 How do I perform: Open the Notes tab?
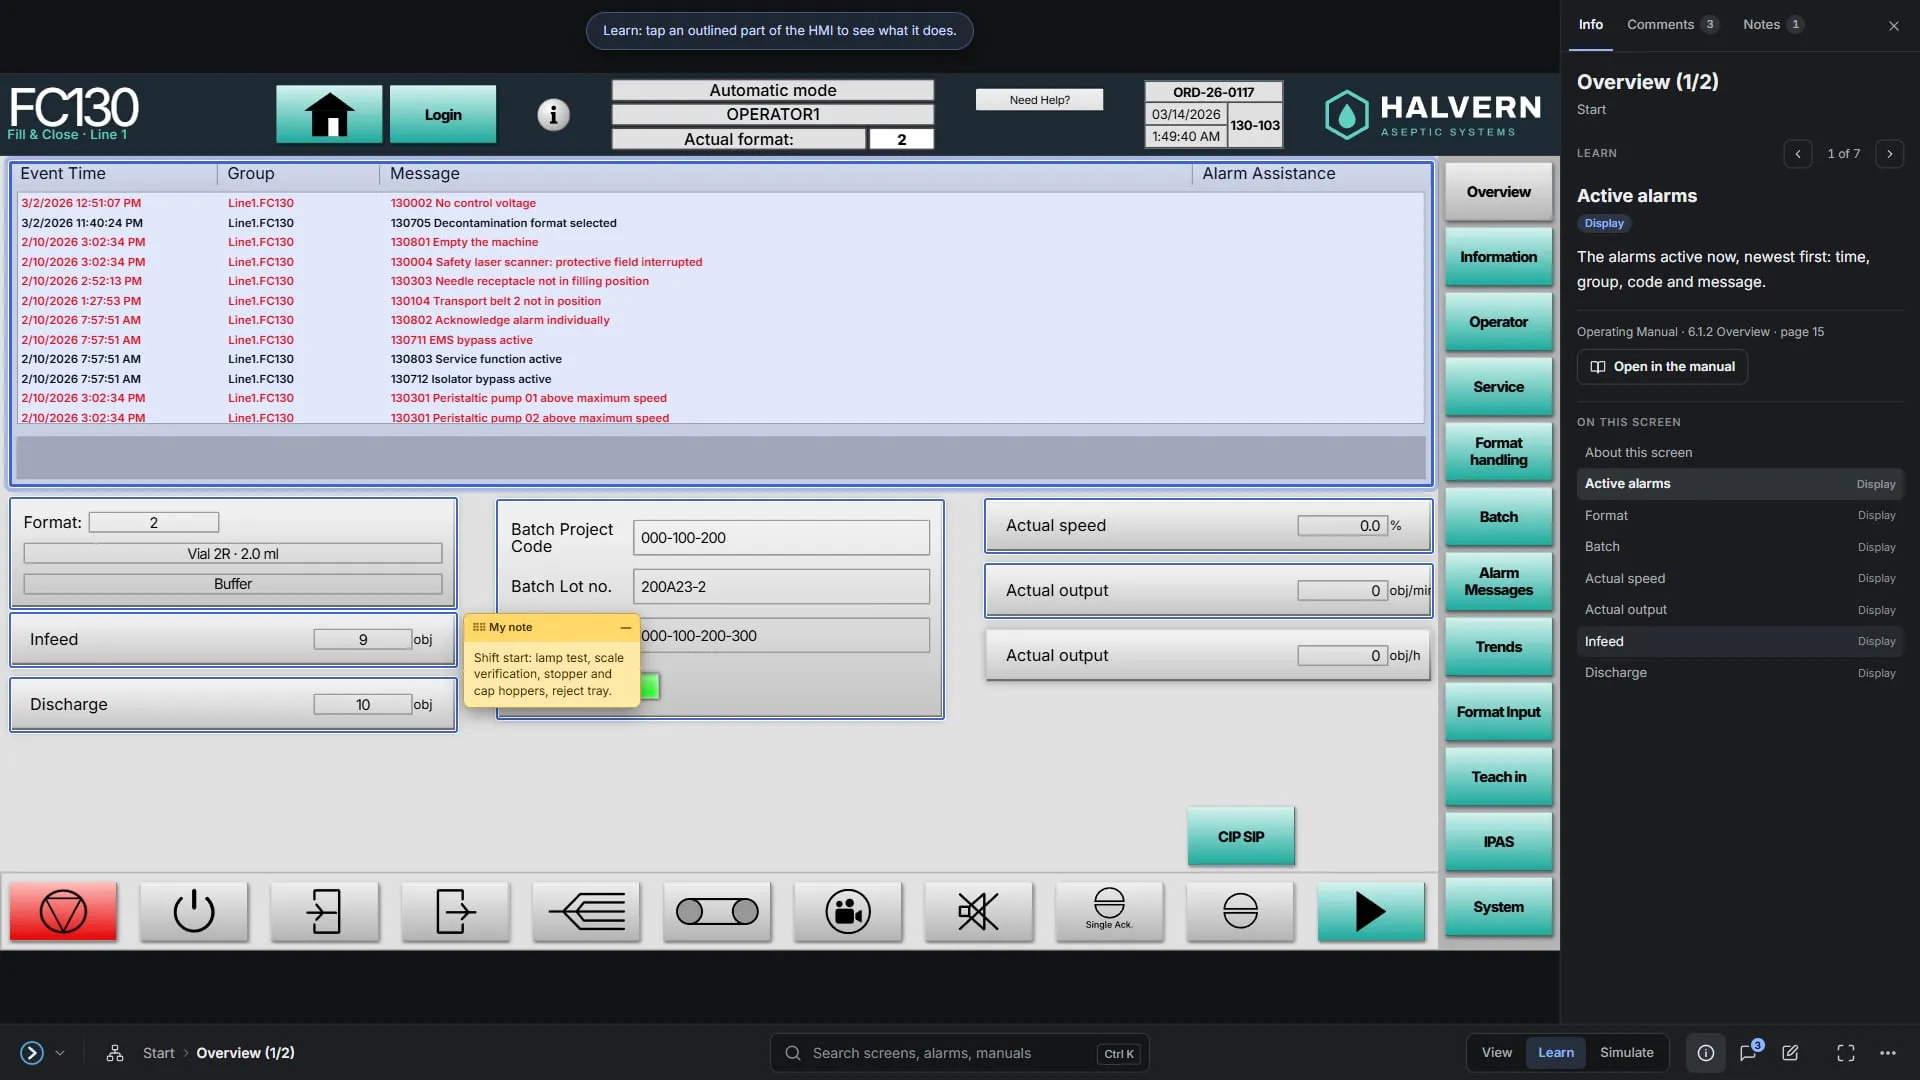(1773, 24)
